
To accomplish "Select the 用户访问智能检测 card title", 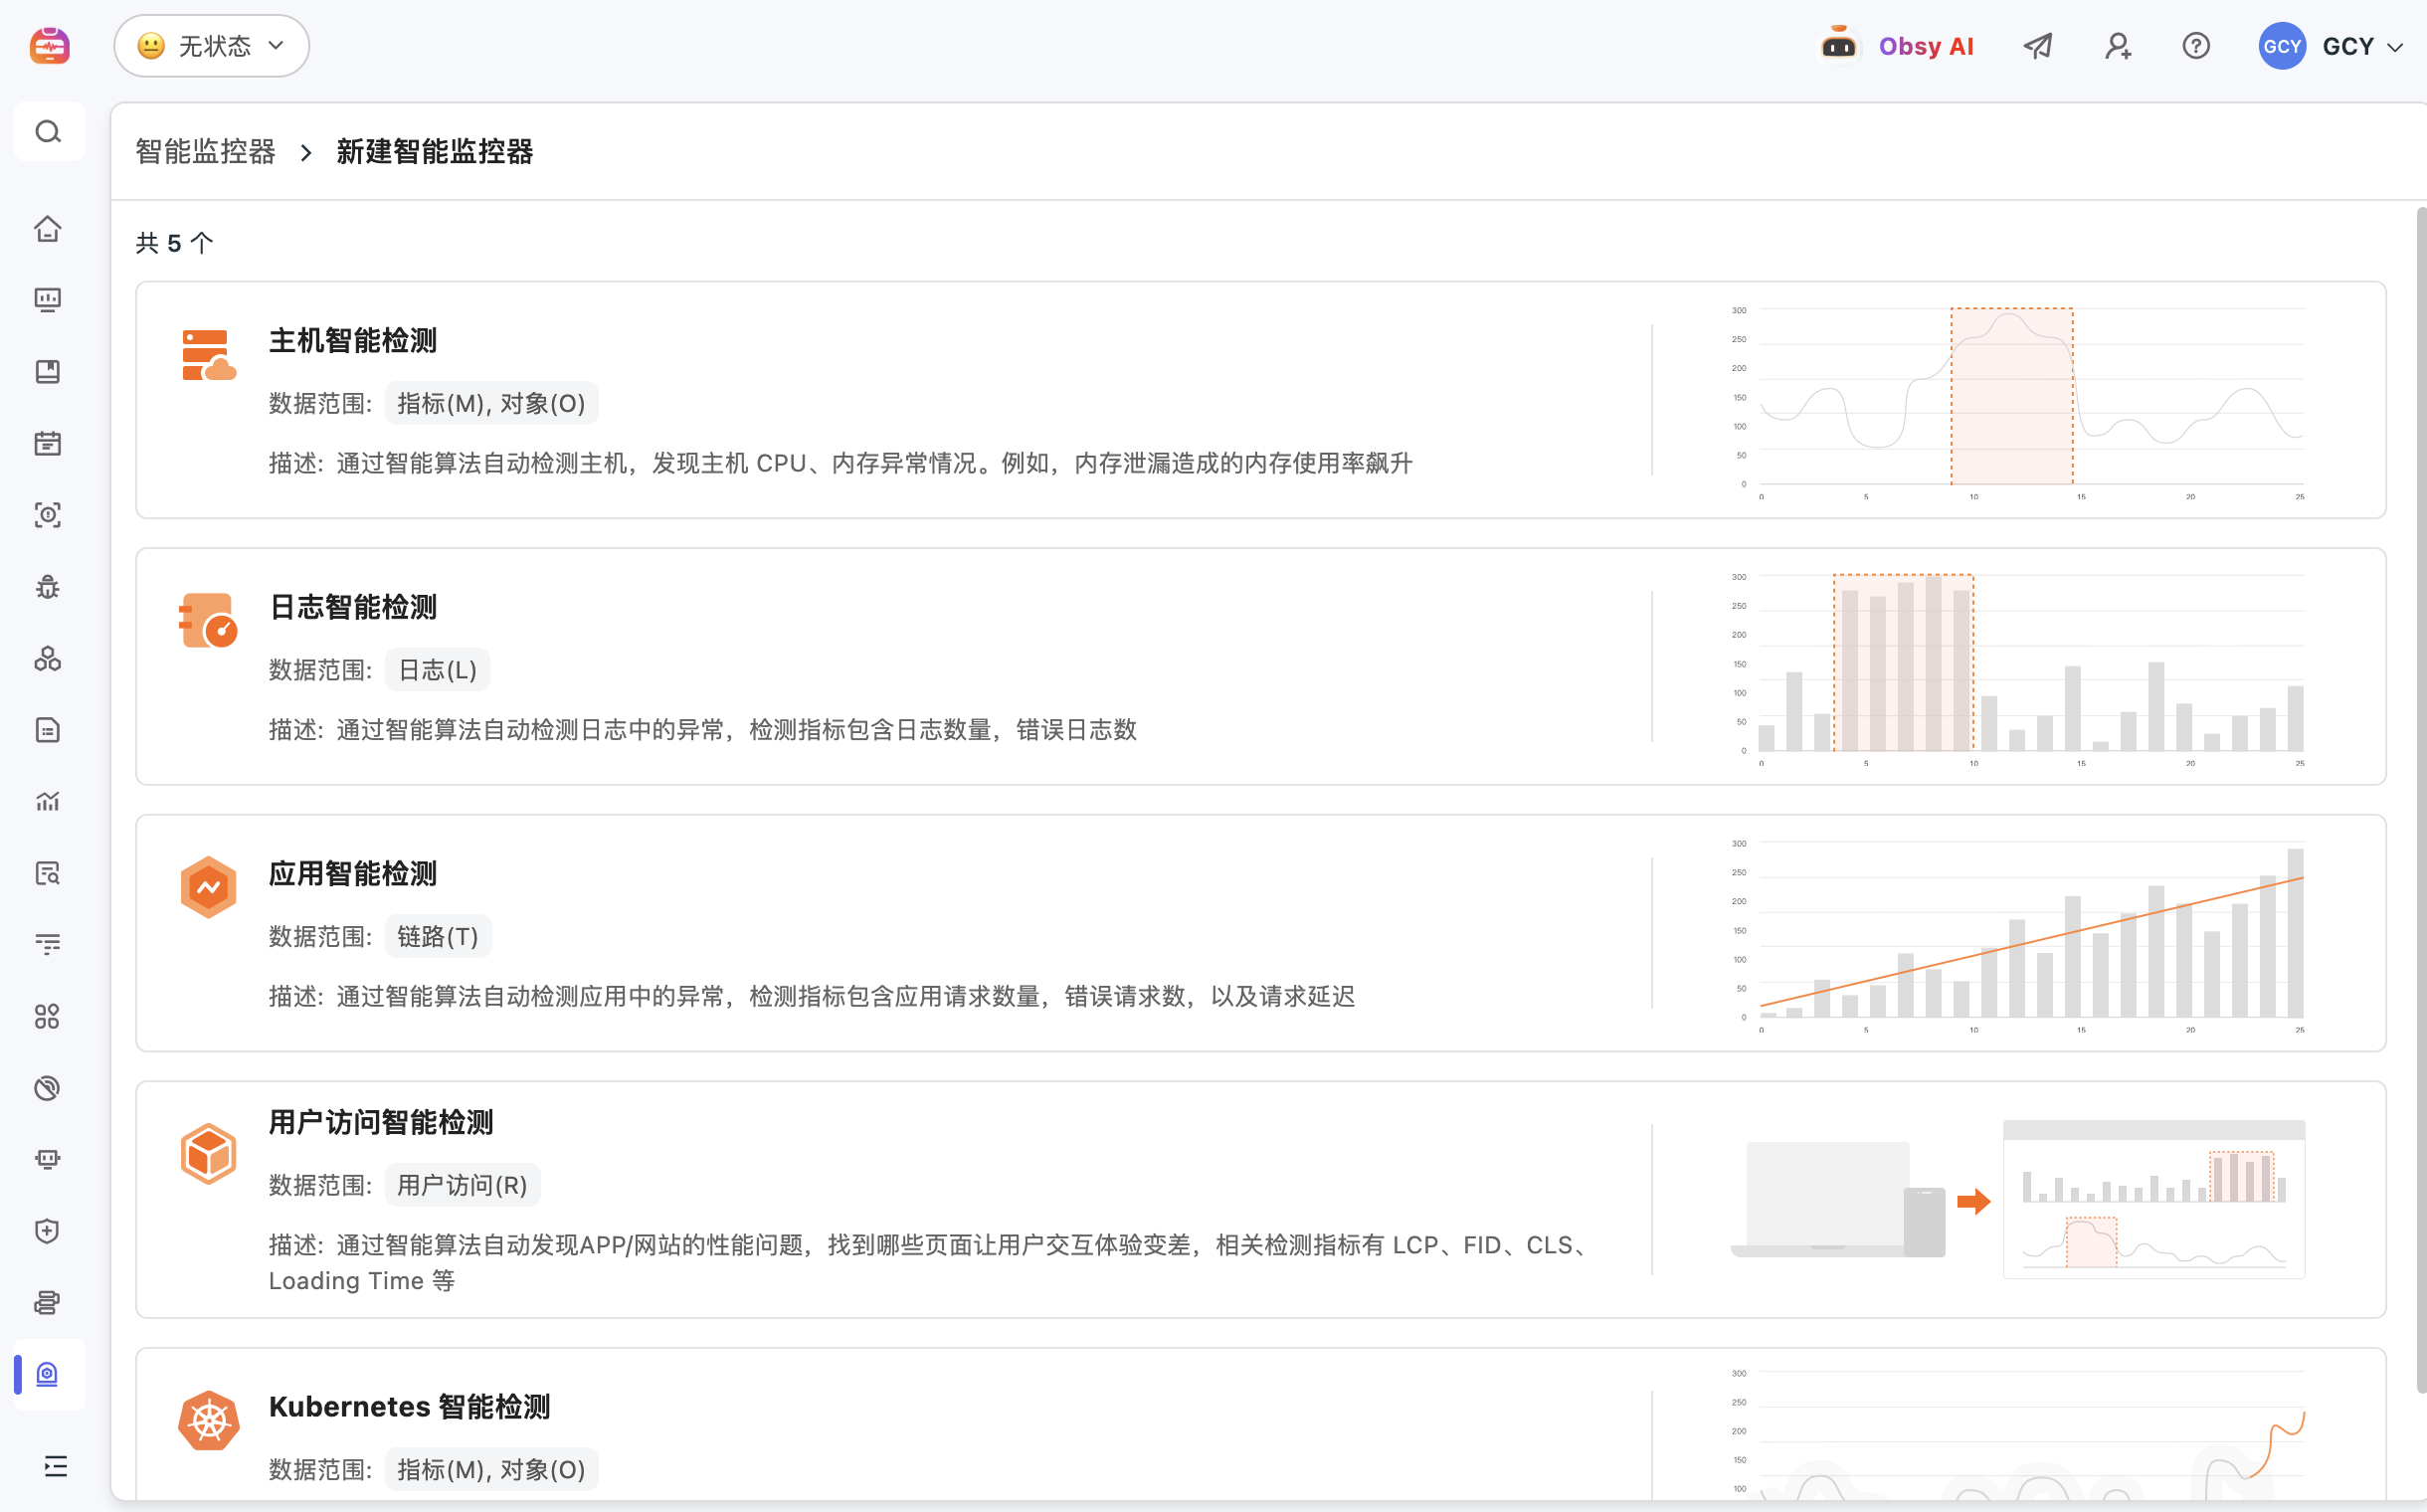I will point(380,1122).
